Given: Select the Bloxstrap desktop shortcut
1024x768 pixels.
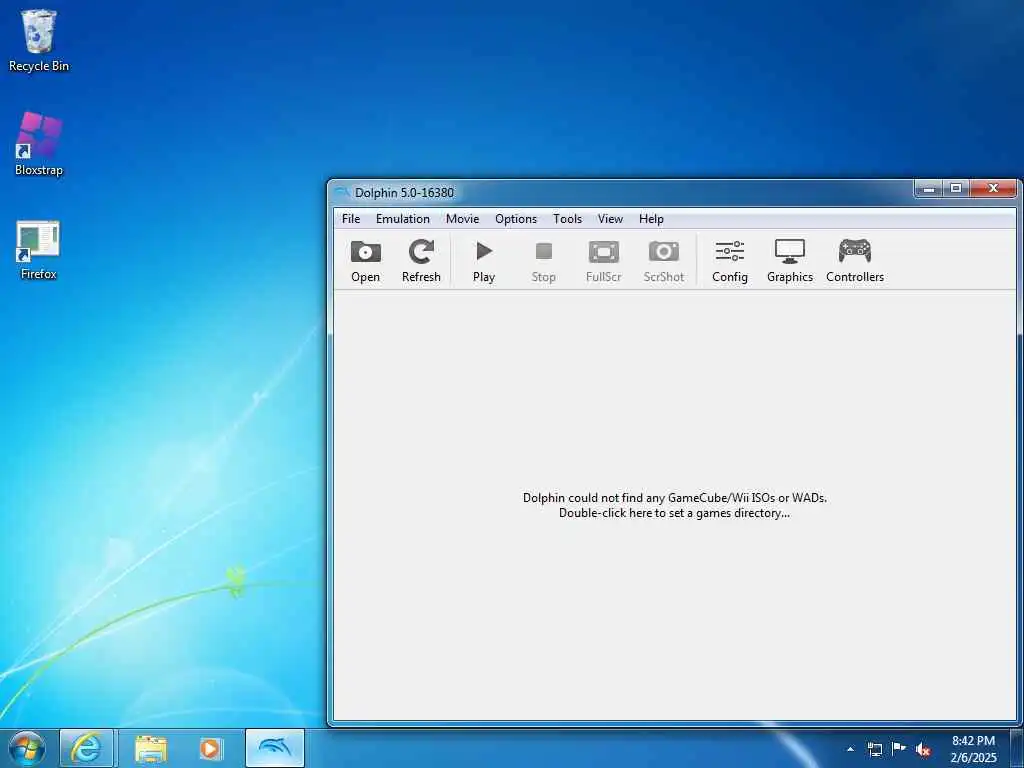Looking at the screenshot, I should coord(39,144).
